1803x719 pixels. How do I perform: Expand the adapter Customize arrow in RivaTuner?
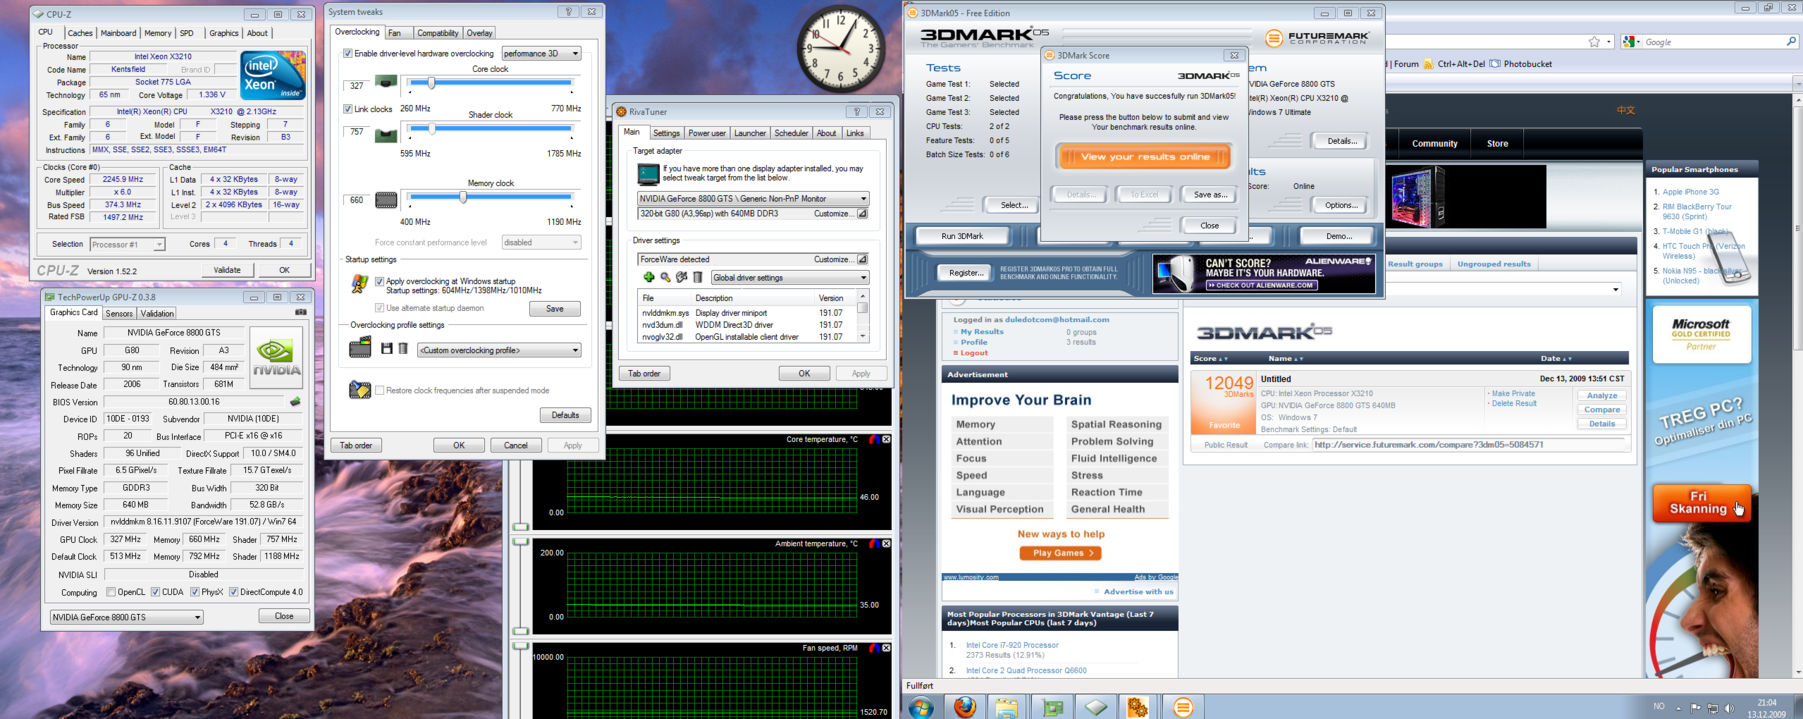pyautogui.click(x=862, y=214)
